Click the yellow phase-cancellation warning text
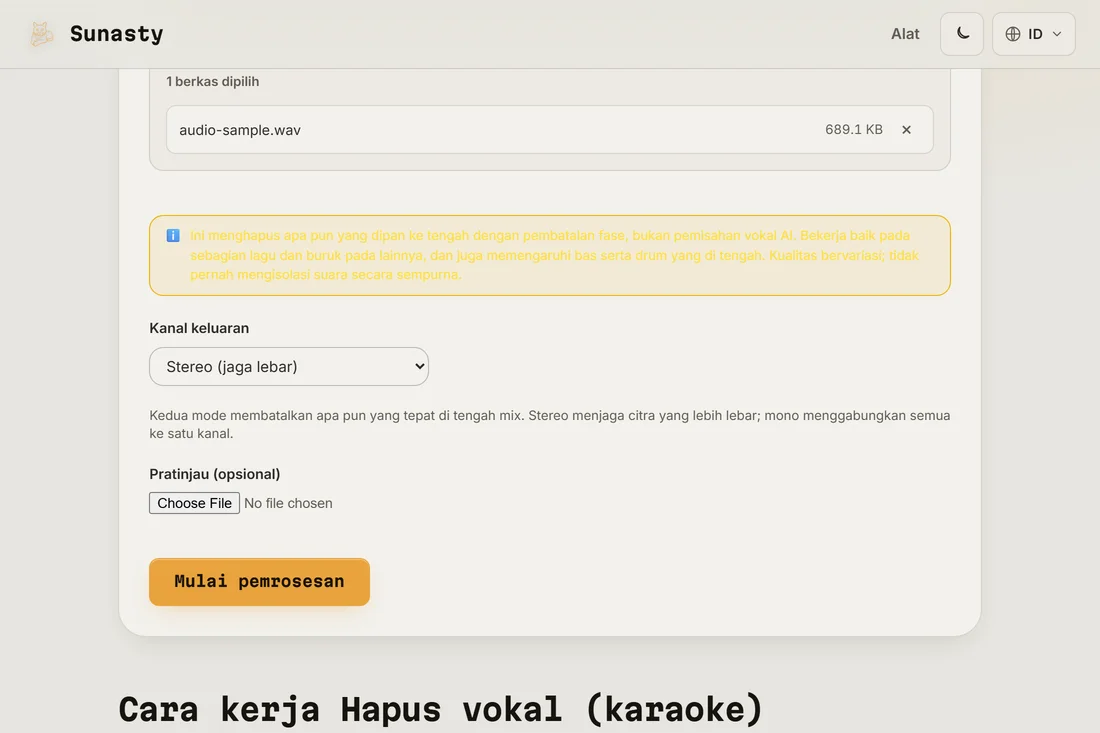The height and width of the screenshot is (733, 1100). [554, 255]
